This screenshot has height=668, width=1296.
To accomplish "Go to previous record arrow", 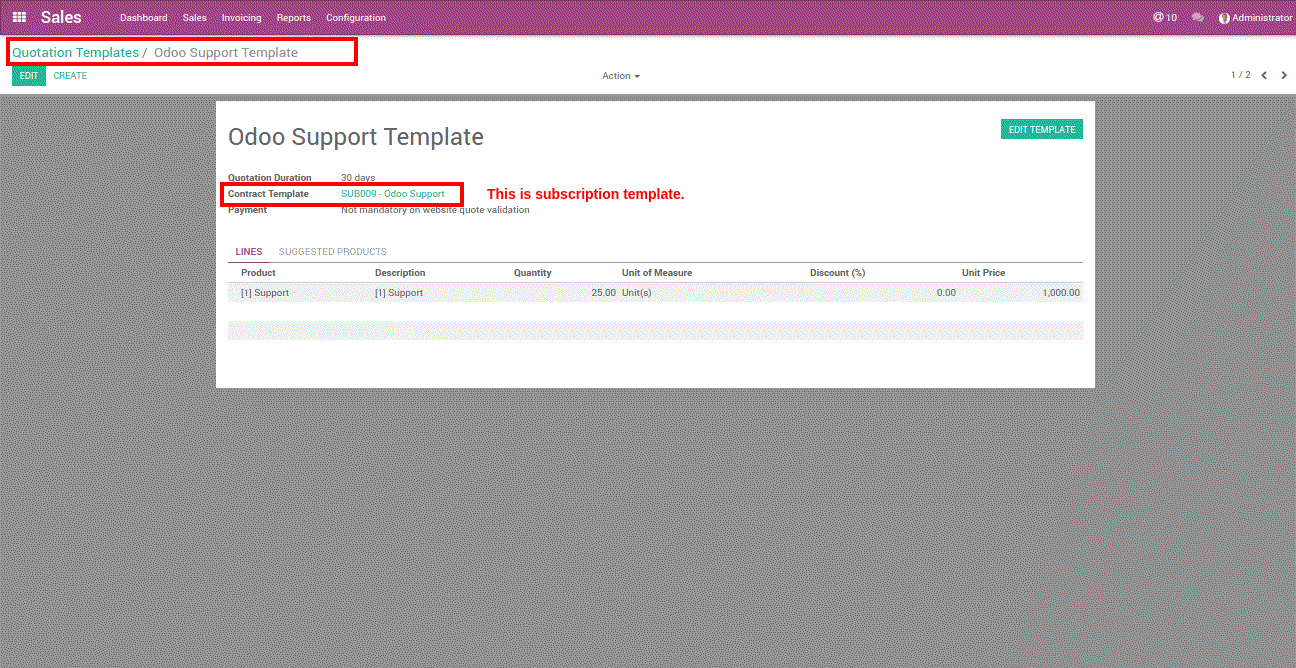I will (x=1264, y=75).
